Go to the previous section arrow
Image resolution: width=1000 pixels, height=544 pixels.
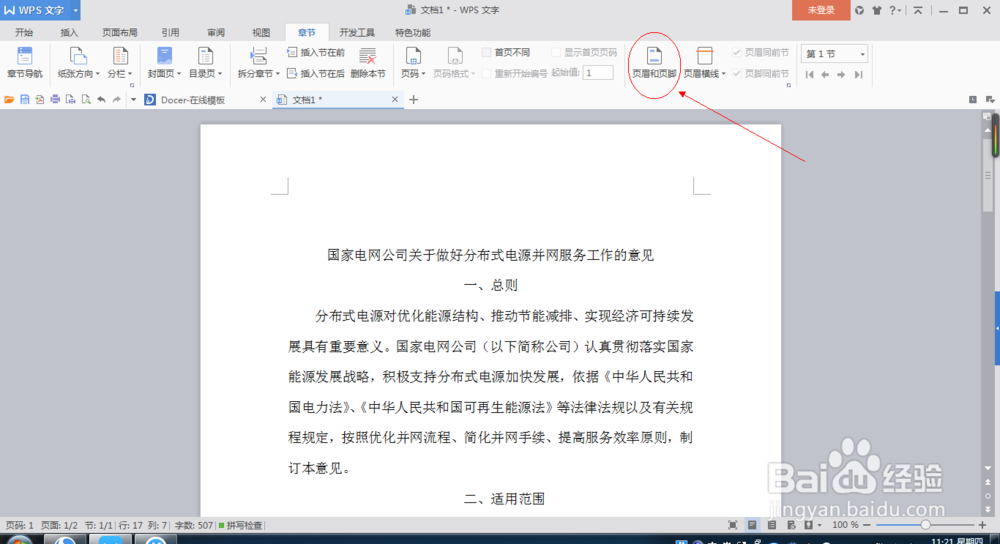click(825, 75)
